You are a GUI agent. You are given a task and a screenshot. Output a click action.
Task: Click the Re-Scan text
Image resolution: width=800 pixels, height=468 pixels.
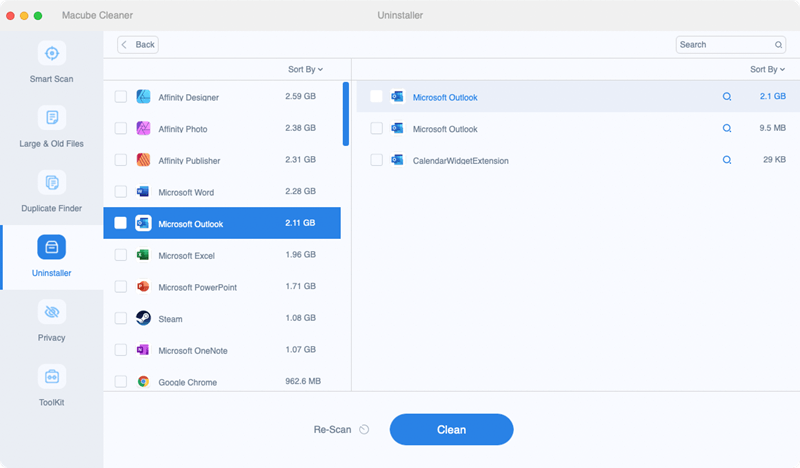(x=332, y=430)
